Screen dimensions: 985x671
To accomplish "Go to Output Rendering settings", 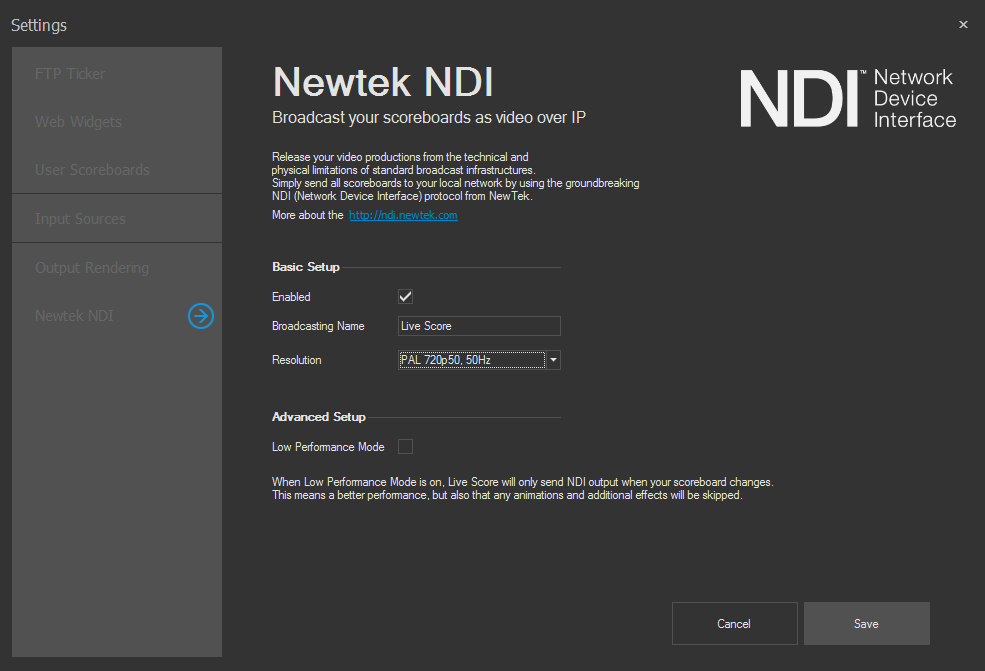I will [x=117, y=268].
